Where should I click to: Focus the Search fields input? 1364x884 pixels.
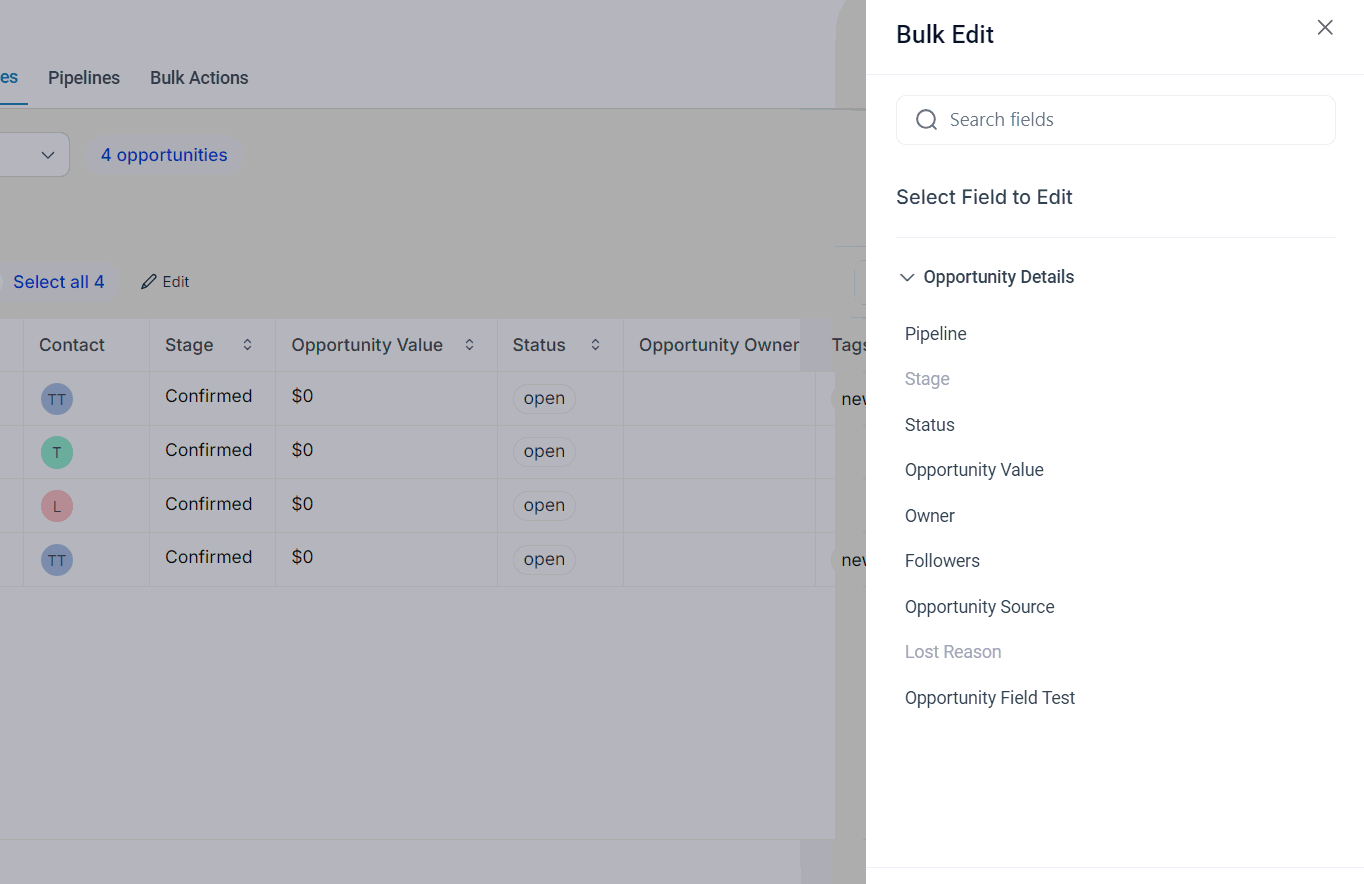[x=1130, y=120]
